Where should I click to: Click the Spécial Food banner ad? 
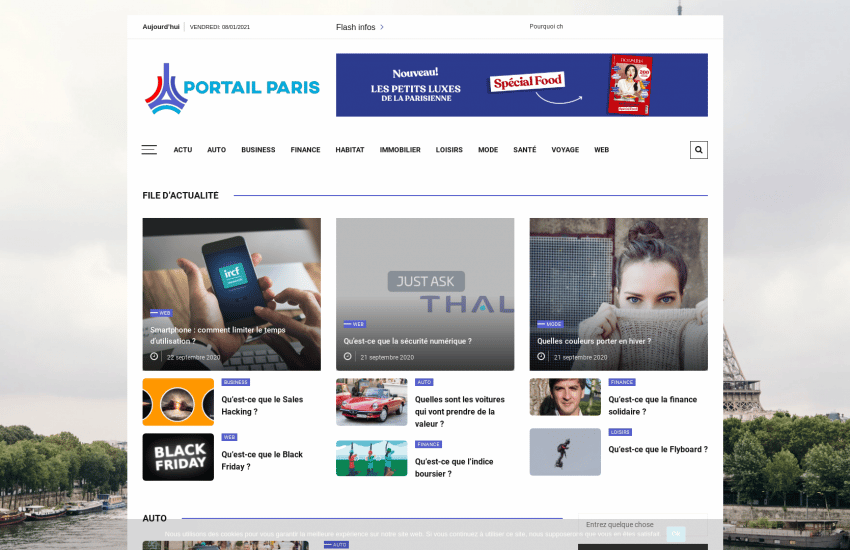click(x=521, y=85)
